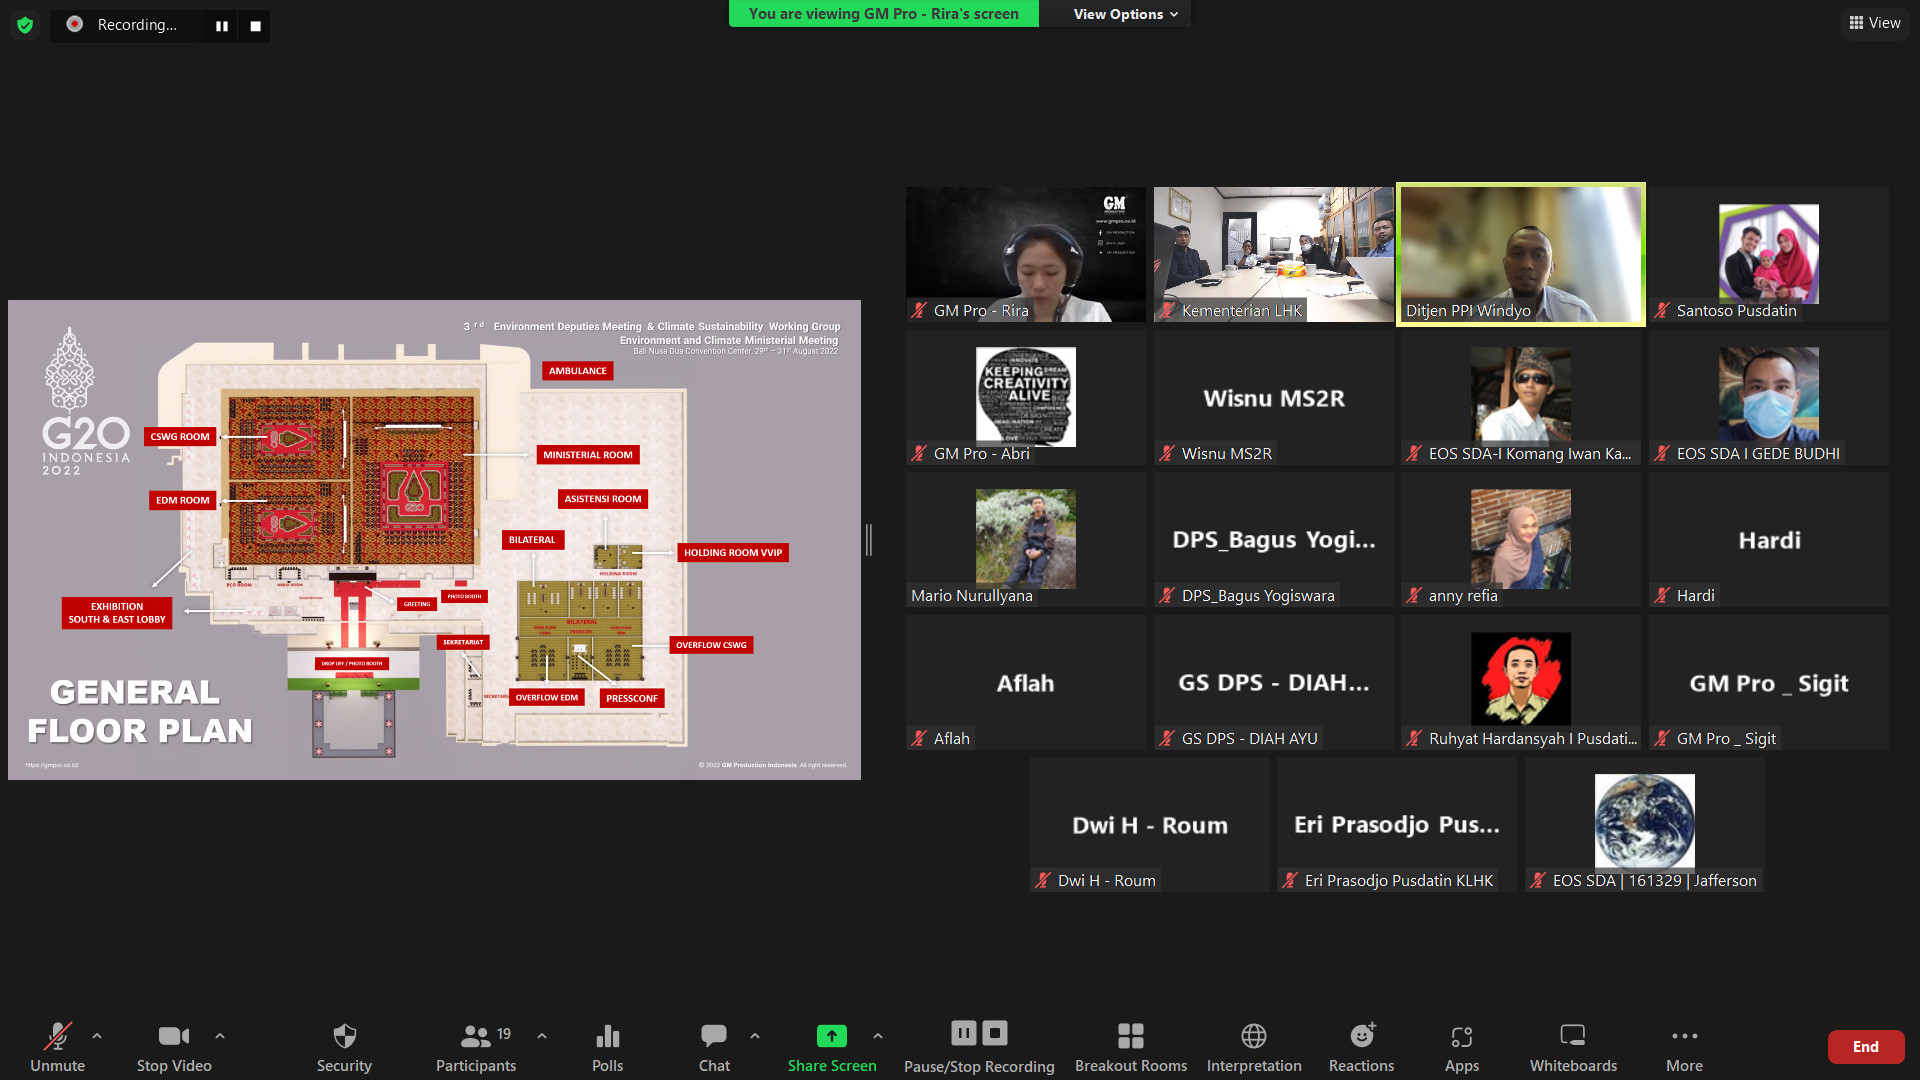Open the View layout menu
This screenshot has width=1920, height=1080.
point(1875,23)
